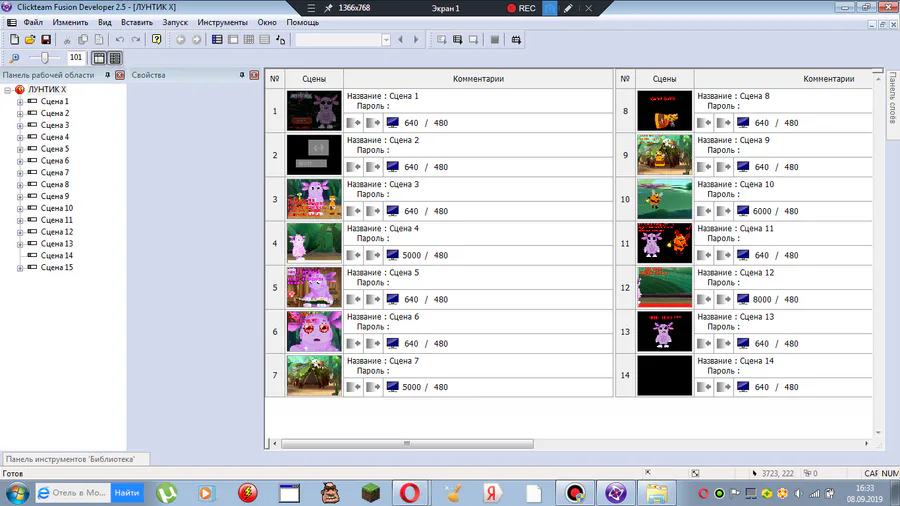The height and width of the screenshot is (506, 900).
Task: Go to next frame arrow
Action: tap(416, 40)
